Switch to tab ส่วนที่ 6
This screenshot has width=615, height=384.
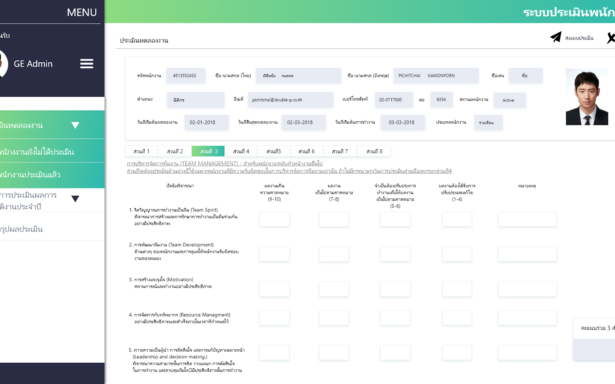pyautogui.click(x=307, y=151)
